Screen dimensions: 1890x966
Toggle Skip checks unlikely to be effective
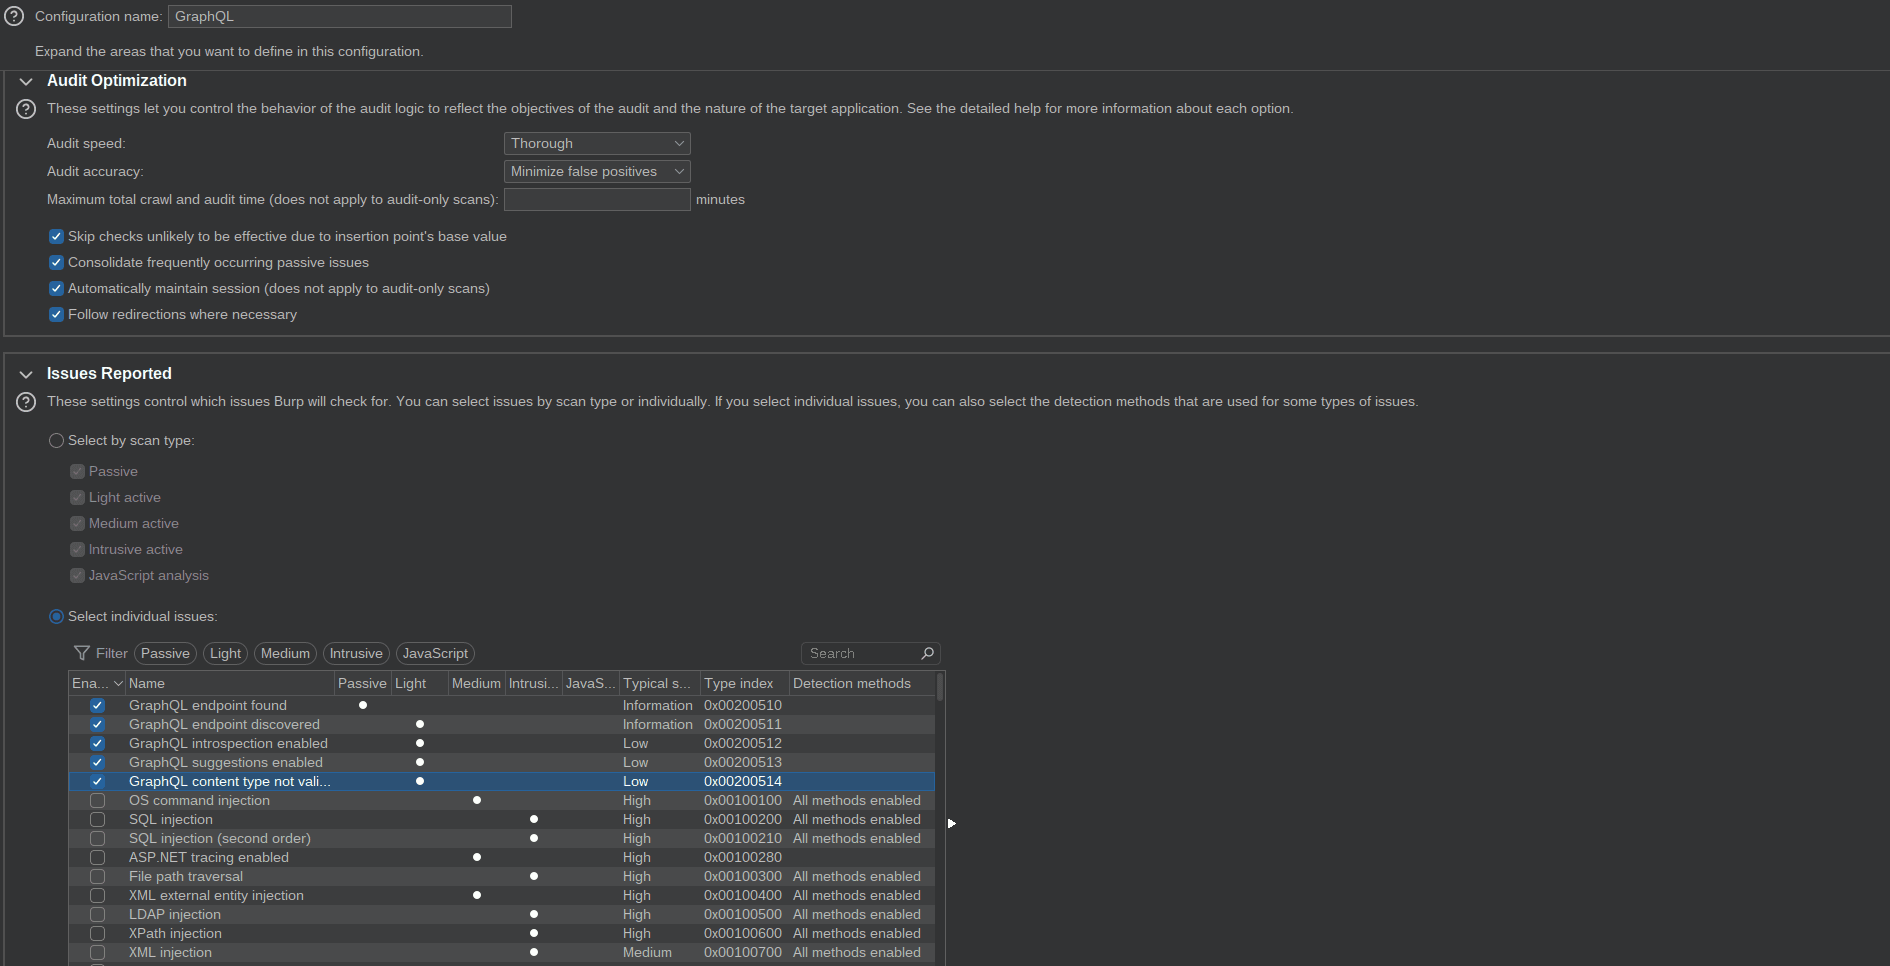point(56,237)
